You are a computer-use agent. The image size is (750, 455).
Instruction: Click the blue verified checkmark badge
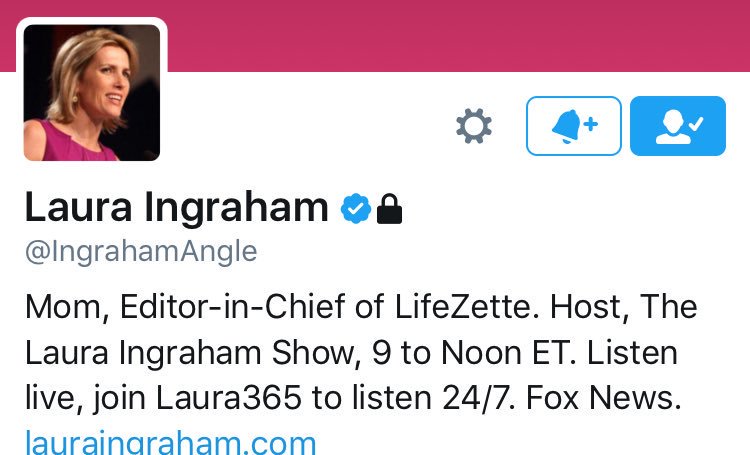click(356, 208)
